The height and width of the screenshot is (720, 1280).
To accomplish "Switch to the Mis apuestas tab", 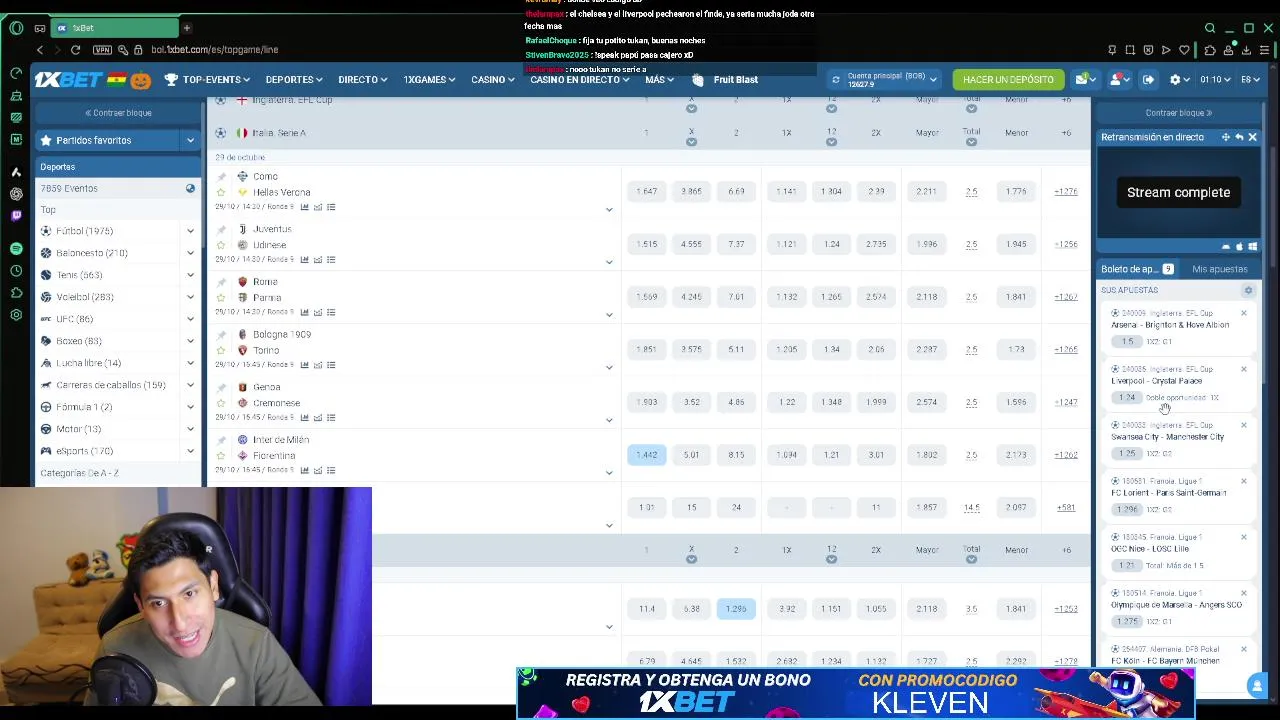I will (1219, 269).
